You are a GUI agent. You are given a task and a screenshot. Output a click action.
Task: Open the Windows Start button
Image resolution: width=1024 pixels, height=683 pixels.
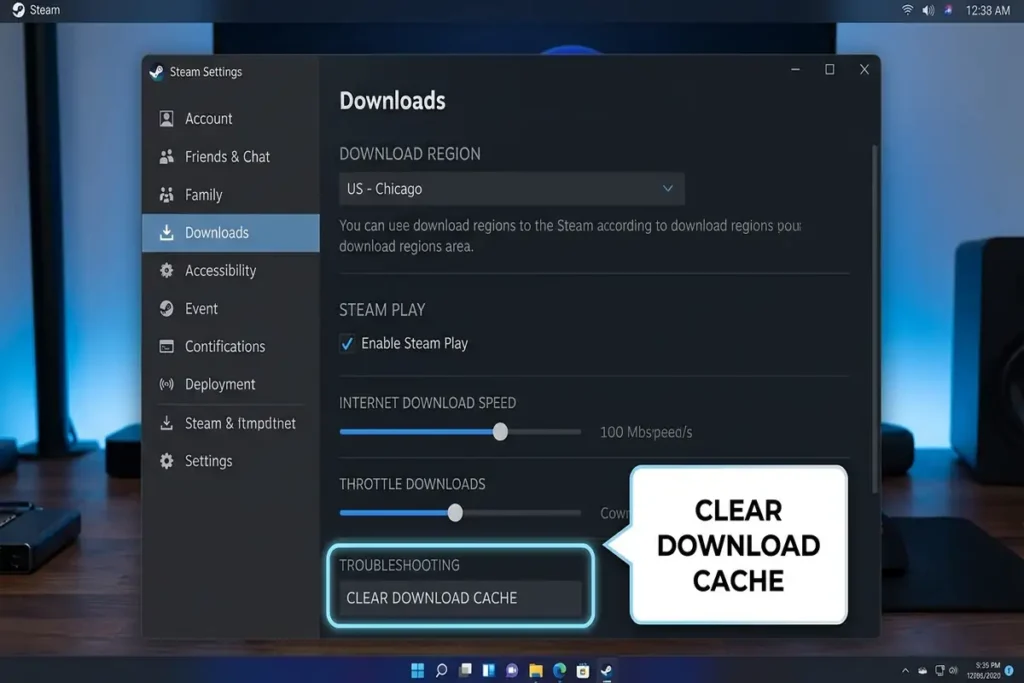417,670
